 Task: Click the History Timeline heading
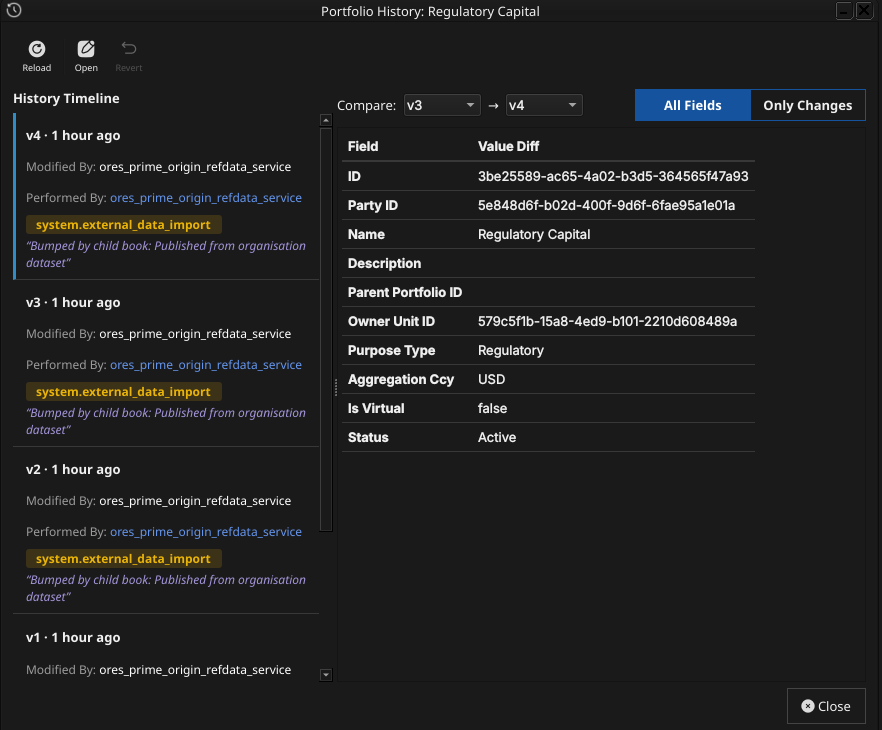66,98
